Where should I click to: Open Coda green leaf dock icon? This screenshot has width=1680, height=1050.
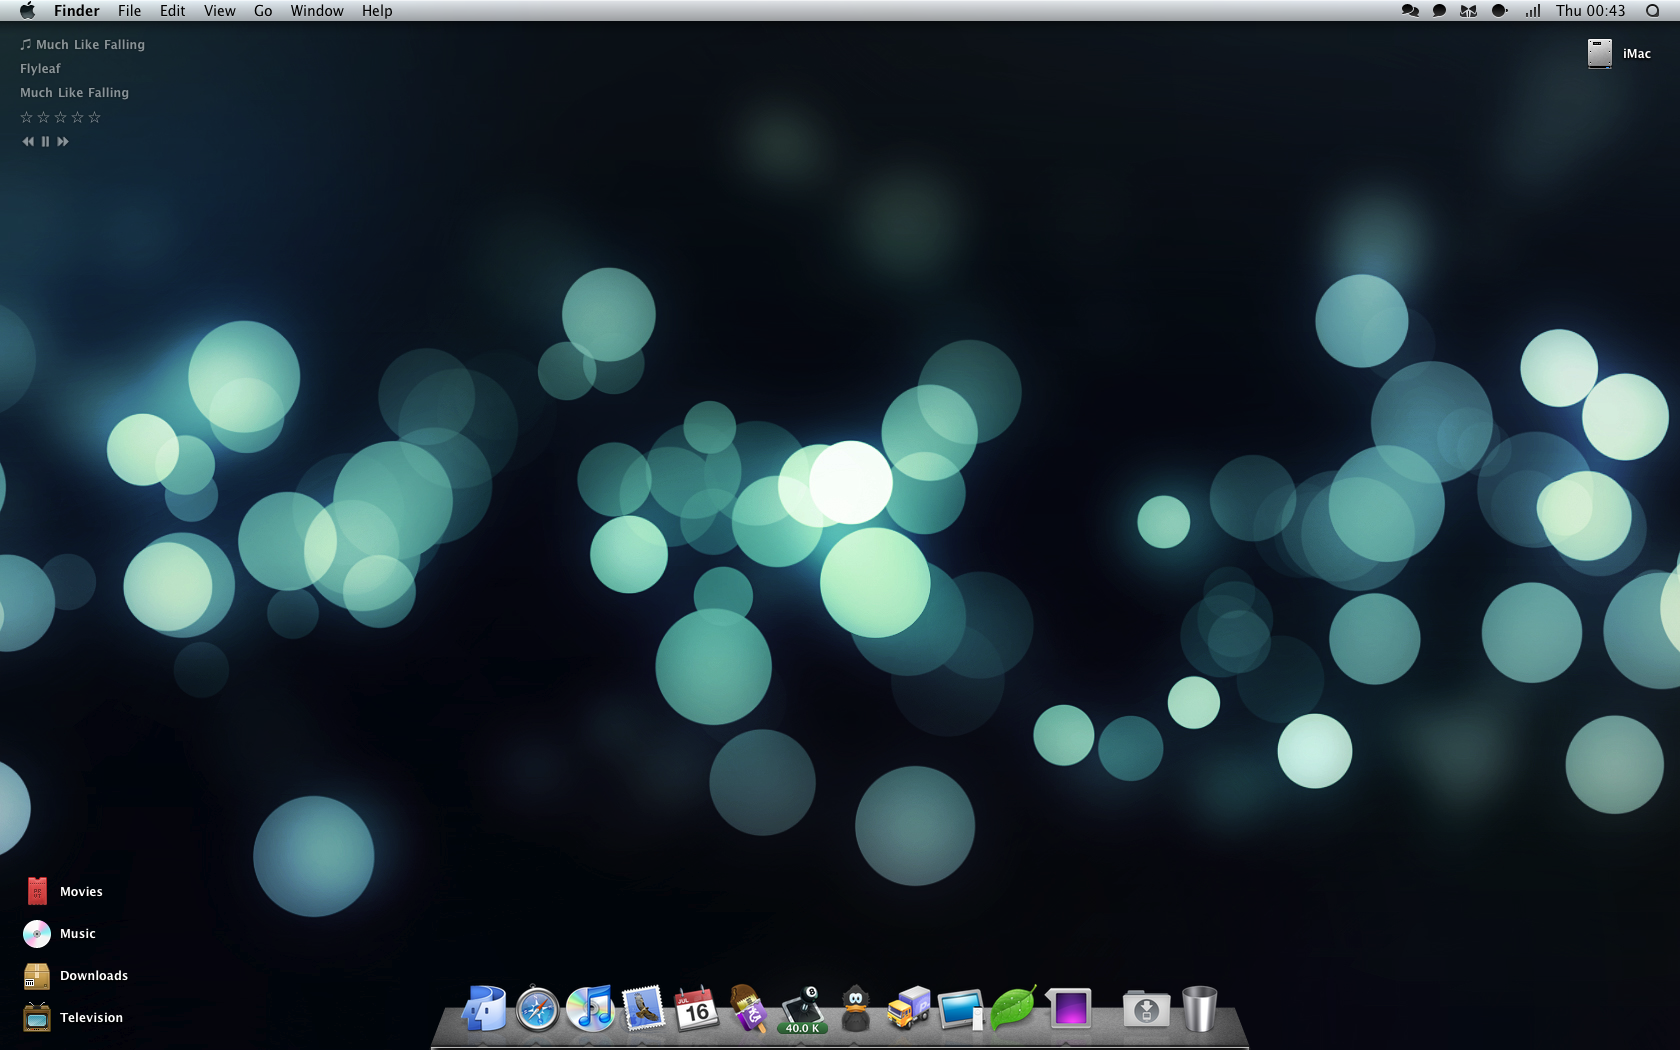pyautogui.click(x=1013, y=1008)
